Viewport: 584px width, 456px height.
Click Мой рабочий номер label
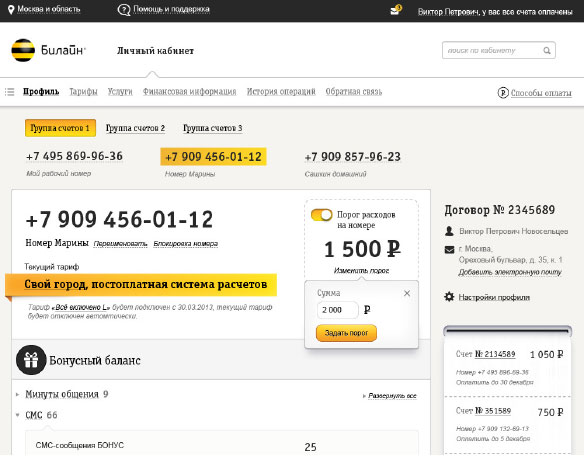[x=58, y=174]
